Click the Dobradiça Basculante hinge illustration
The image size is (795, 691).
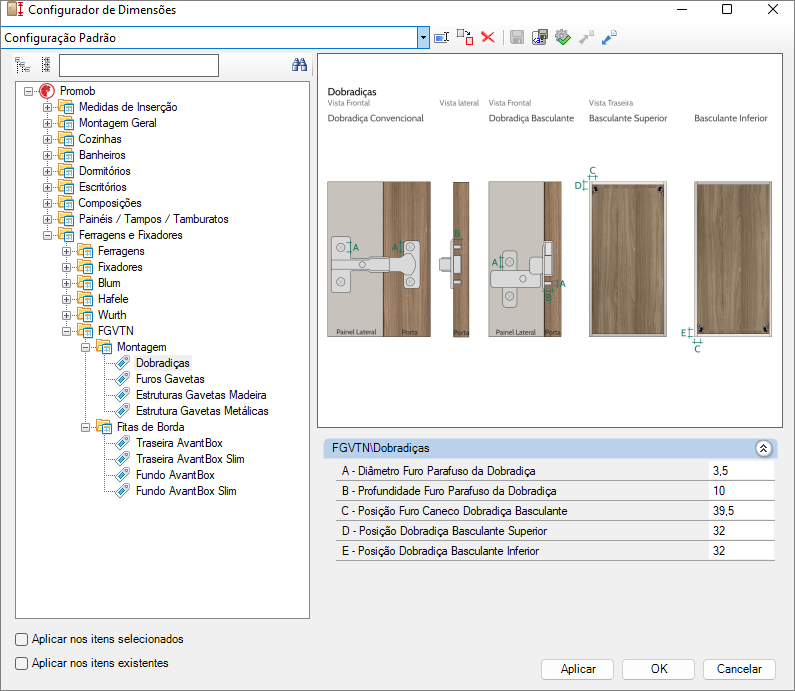pos(525,259)
